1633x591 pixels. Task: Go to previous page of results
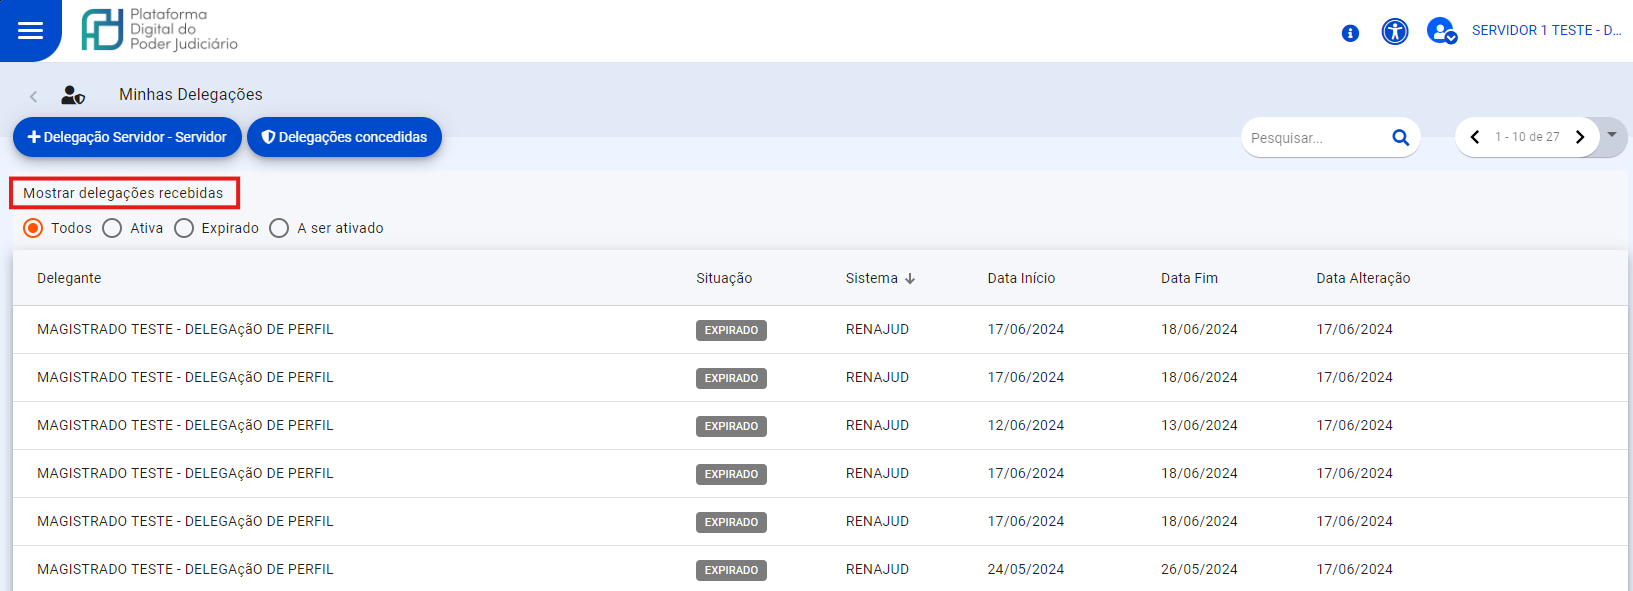pos(1474,137)
